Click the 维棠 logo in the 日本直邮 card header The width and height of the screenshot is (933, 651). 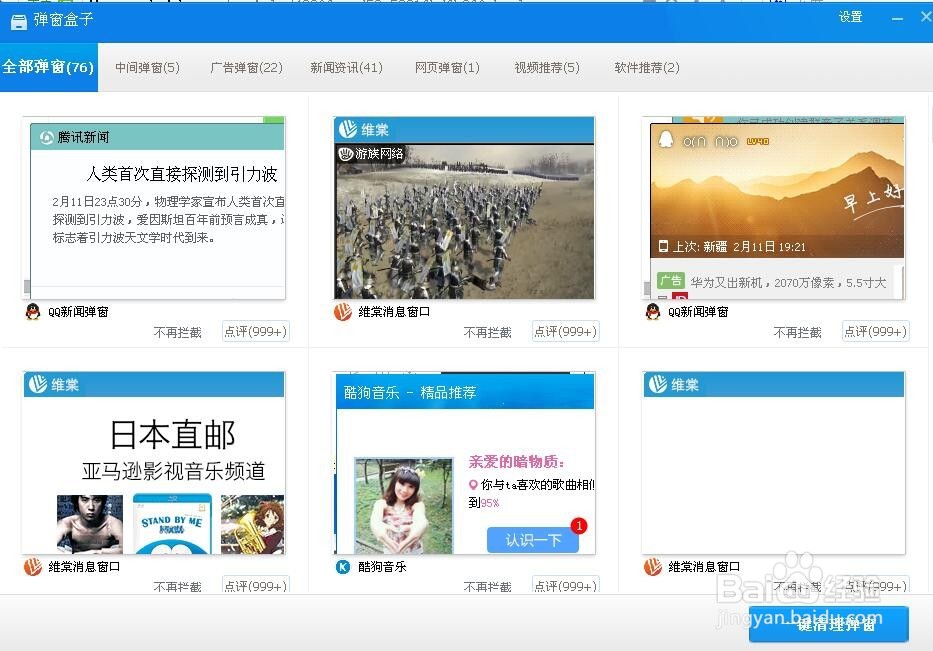(x=37, y=384)
